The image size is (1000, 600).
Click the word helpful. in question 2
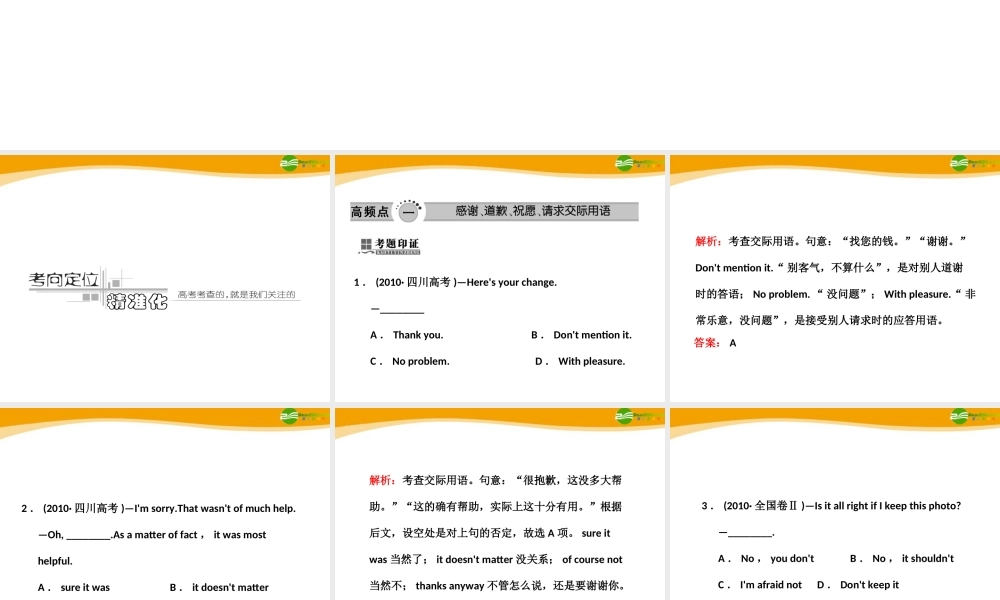pyautogui.click(x=55, y=561)
